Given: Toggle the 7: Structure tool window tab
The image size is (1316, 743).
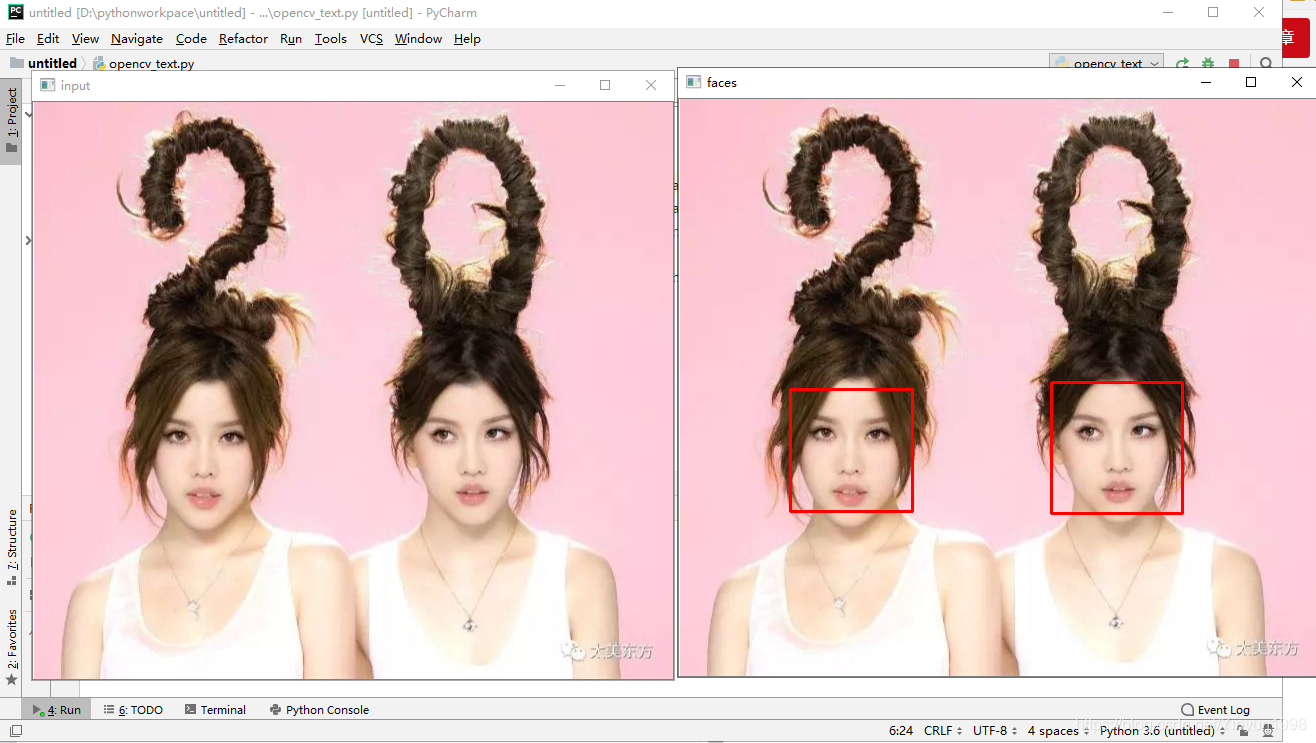Looking at the screenshot, I should click(11, 547).
